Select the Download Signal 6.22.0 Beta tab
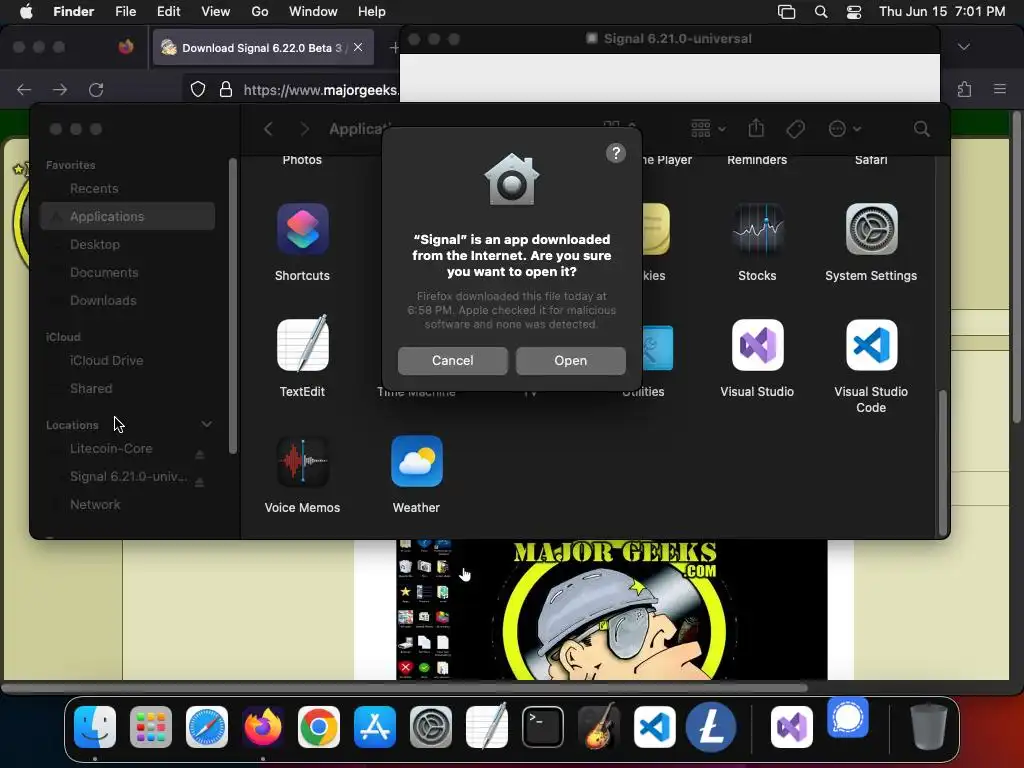The width and height of the screenshot is (1024, 768). coord(263,47)
